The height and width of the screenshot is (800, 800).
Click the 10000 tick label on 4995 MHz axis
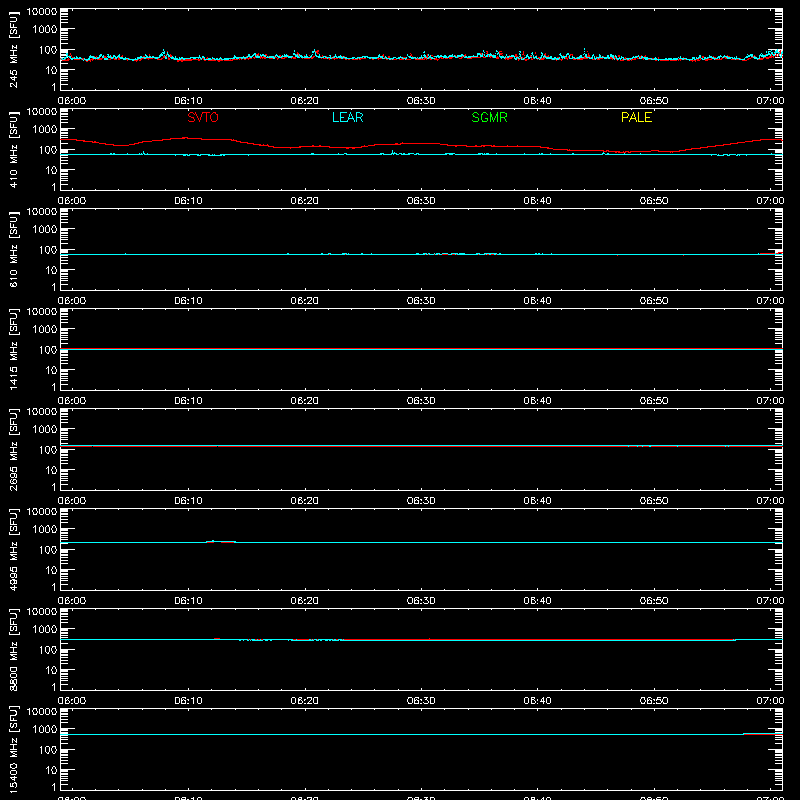tap(42, 512)
